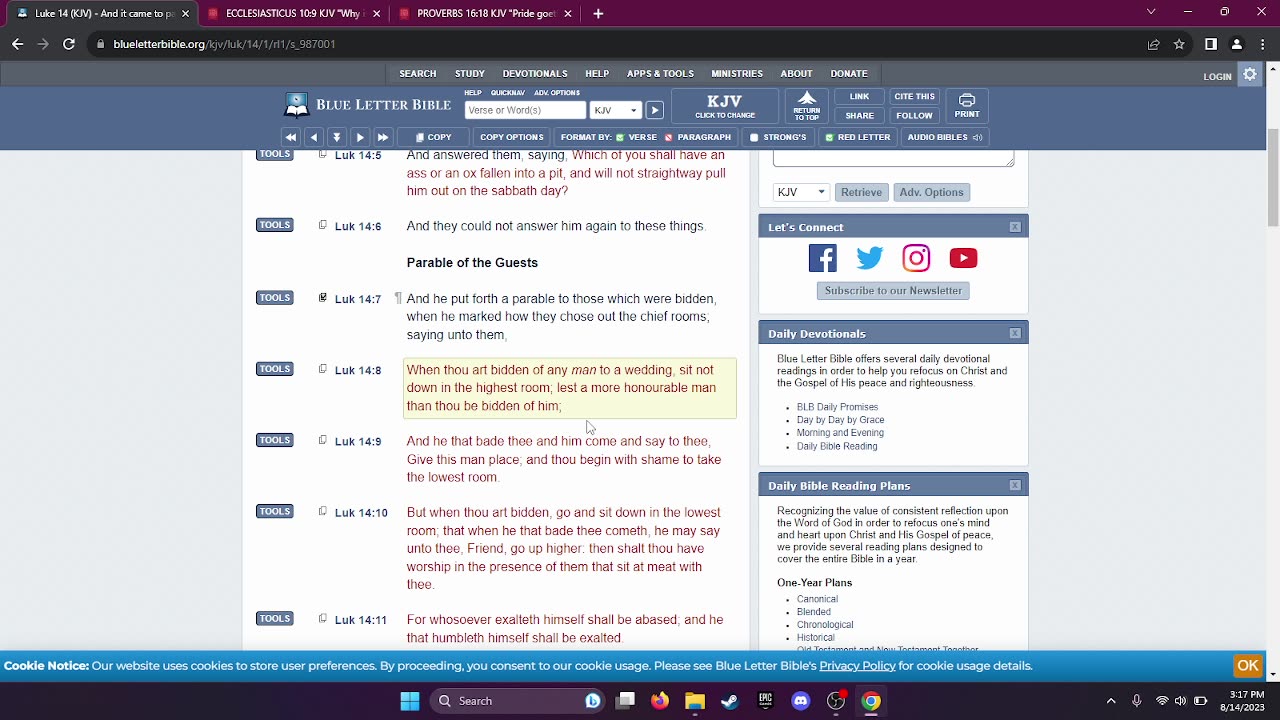Open TOOLS menu for Luk 14:6
The width and height of the screenshot is (1280, 720).
point(275,225)
